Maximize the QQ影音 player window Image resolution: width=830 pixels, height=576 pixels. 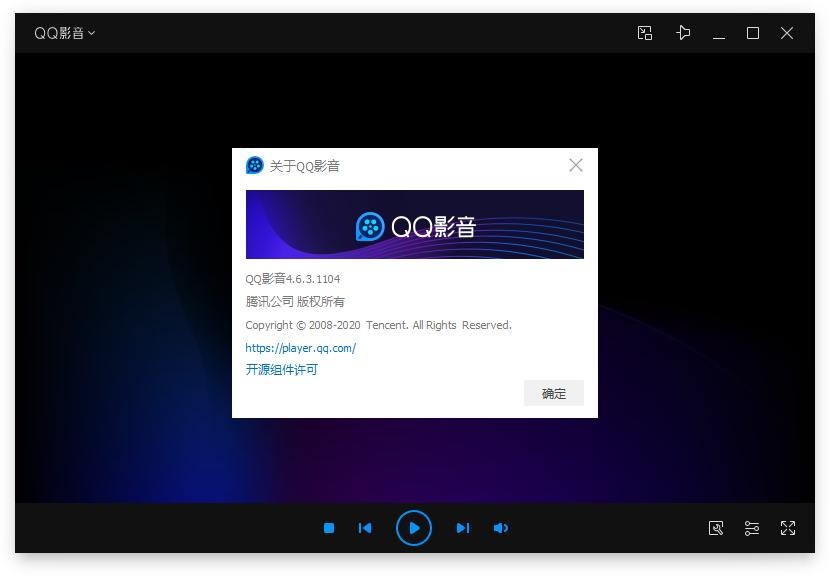(752, 33)
